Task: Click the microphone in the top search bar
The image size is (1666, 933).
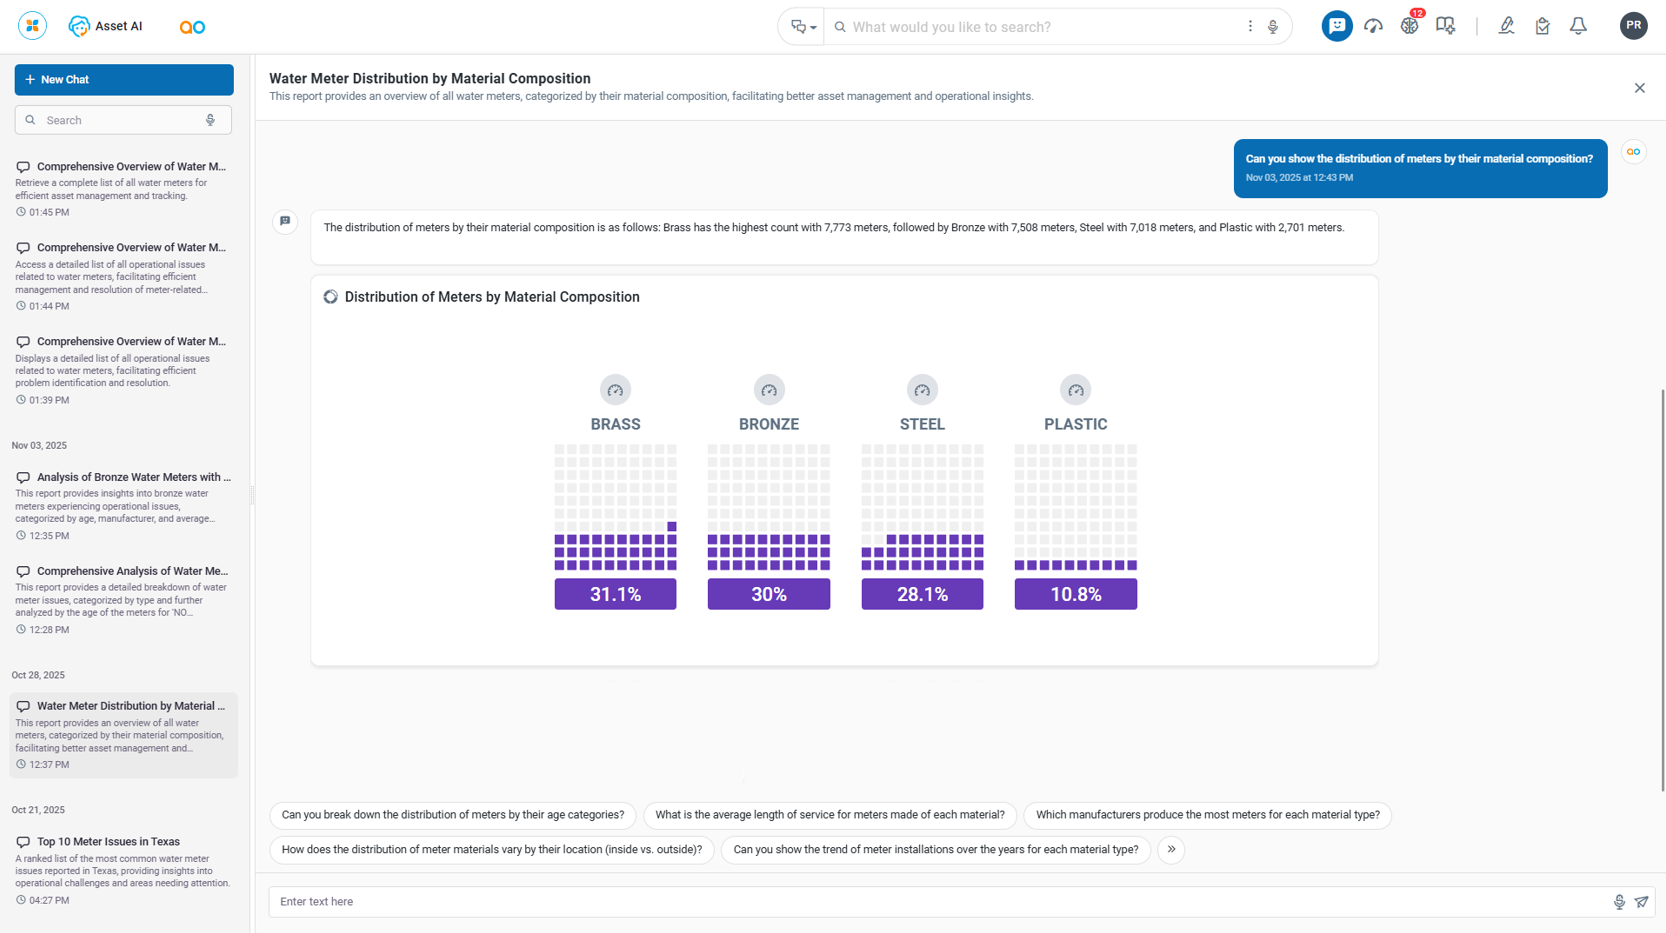Action: pyautogui.click(x=1273, y=27)
